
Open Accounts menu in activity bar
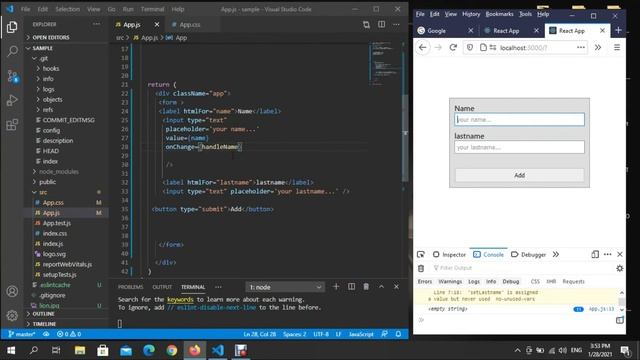click(x=12, y=291)
